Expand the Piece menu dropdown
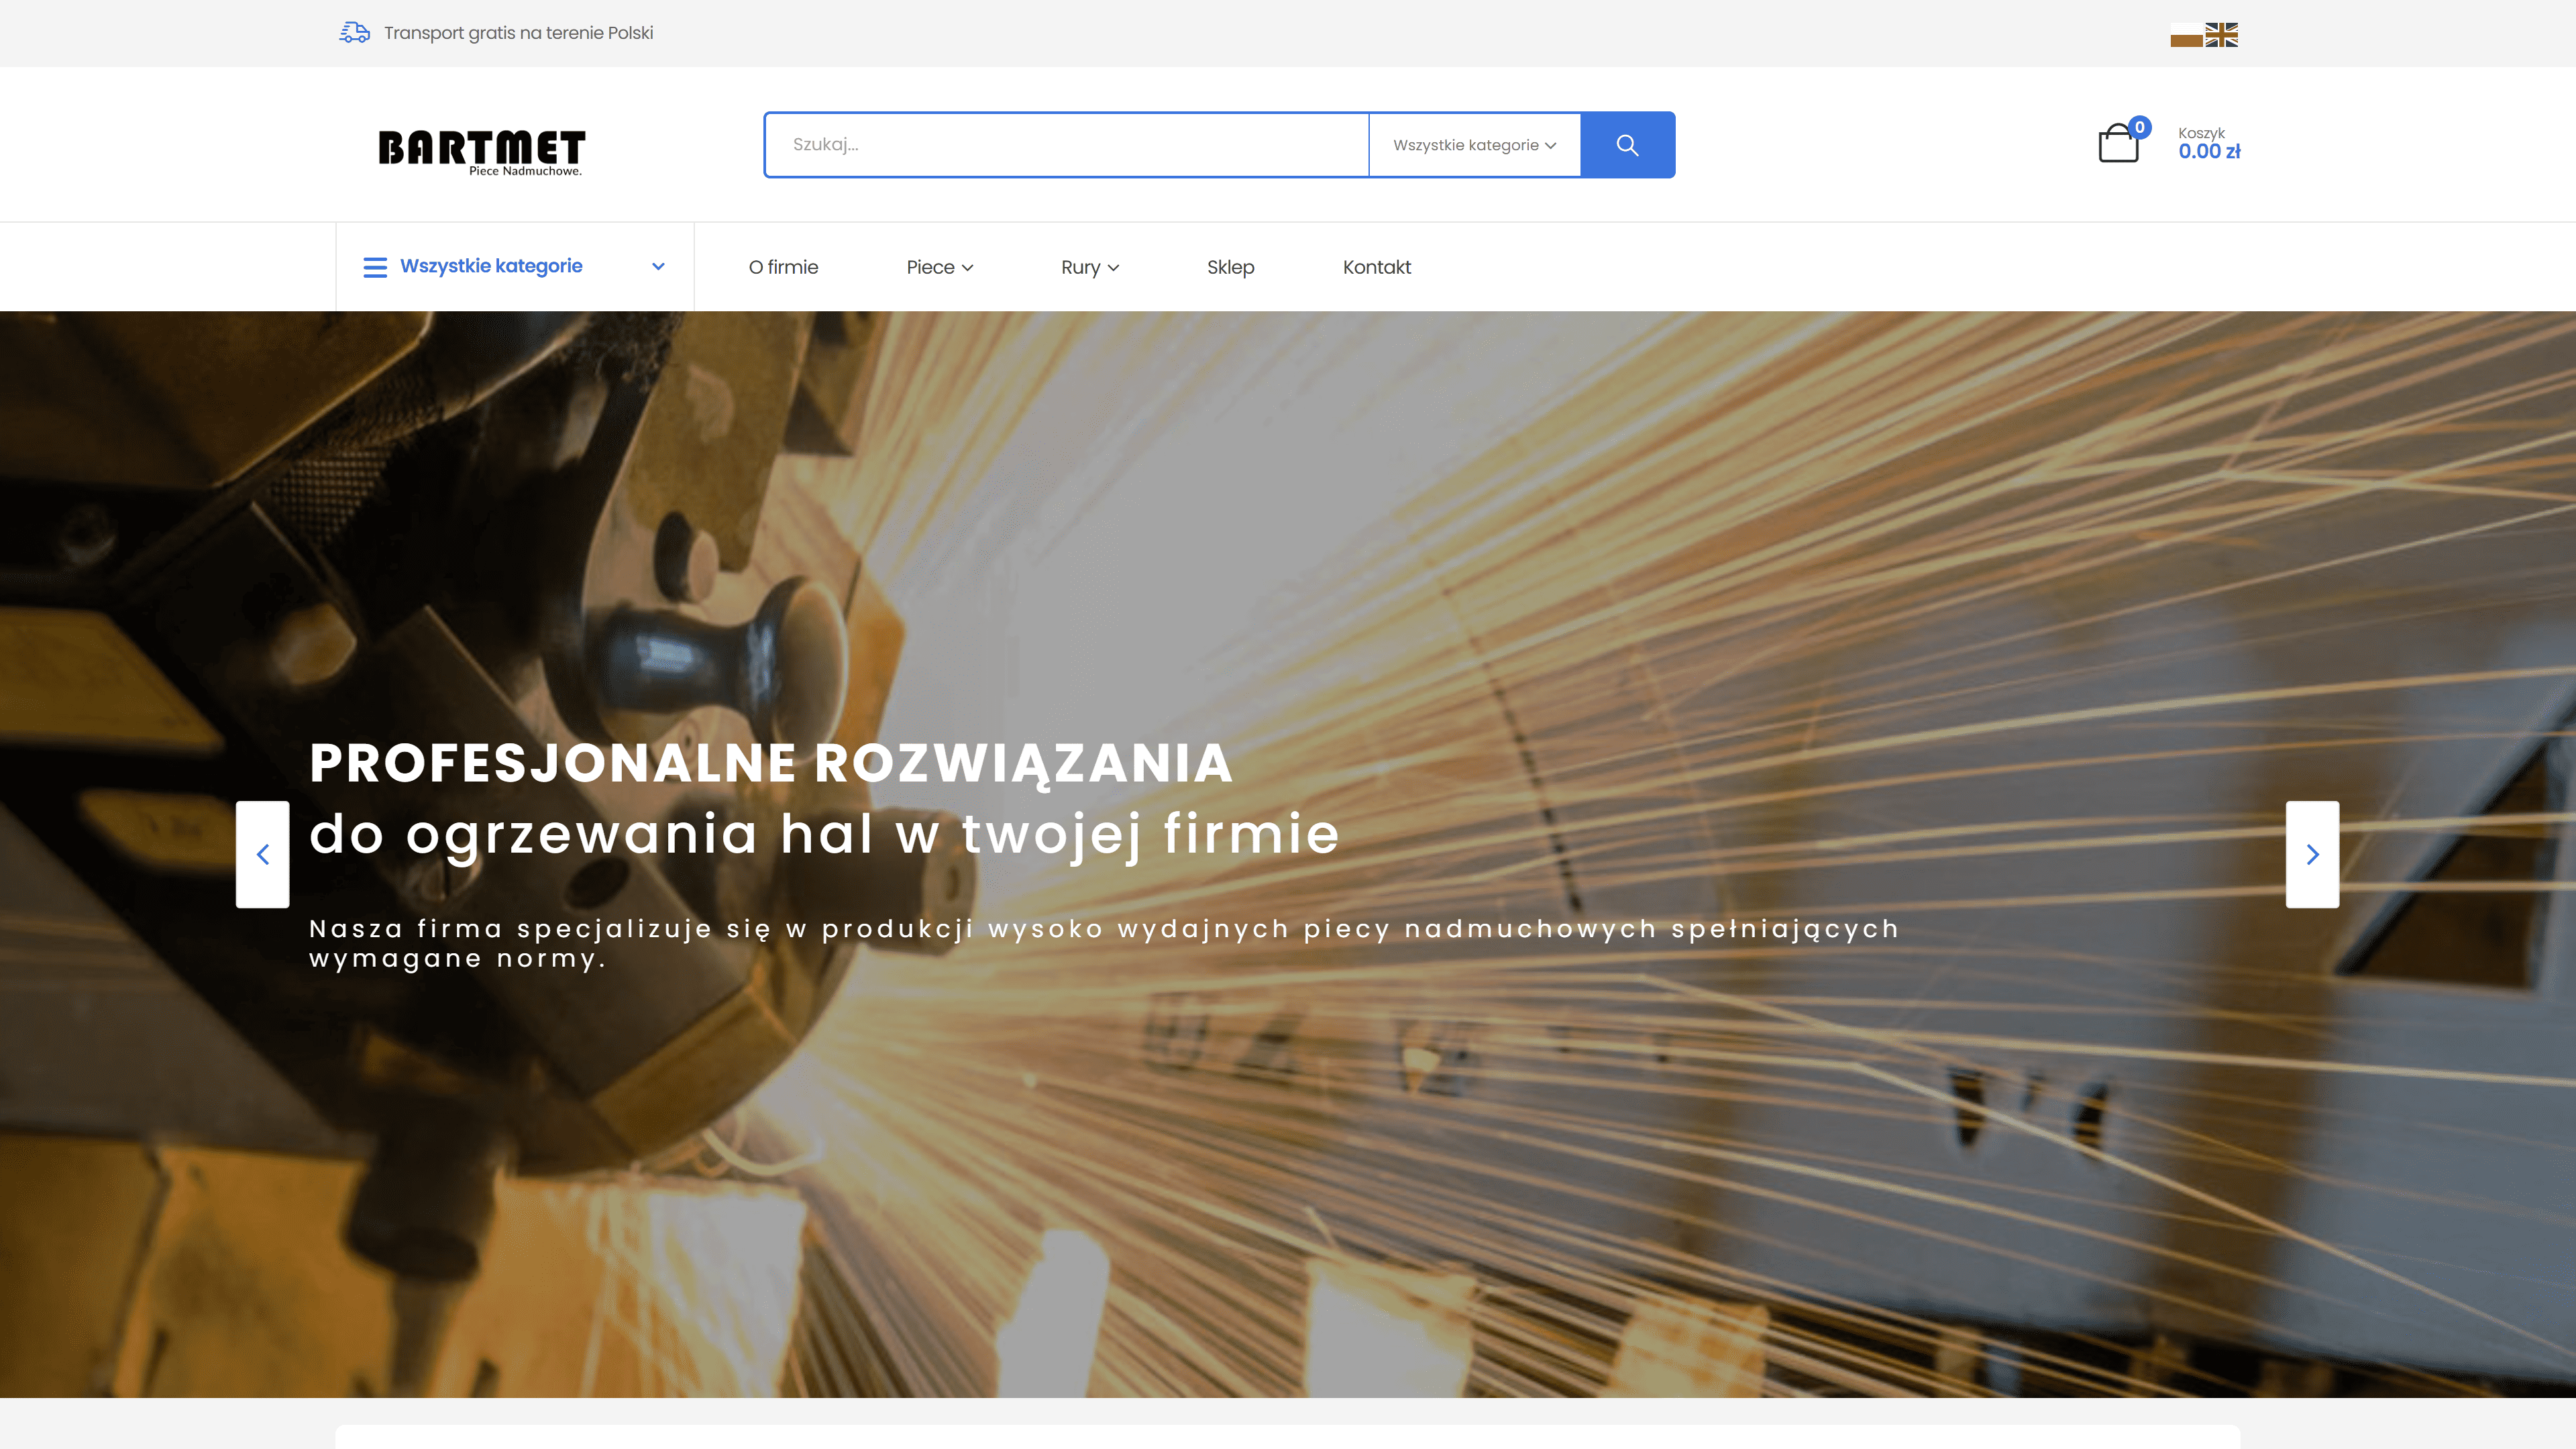Image resolution: width=2576 pixels, height=1449 pixels. tap(939, 267)
